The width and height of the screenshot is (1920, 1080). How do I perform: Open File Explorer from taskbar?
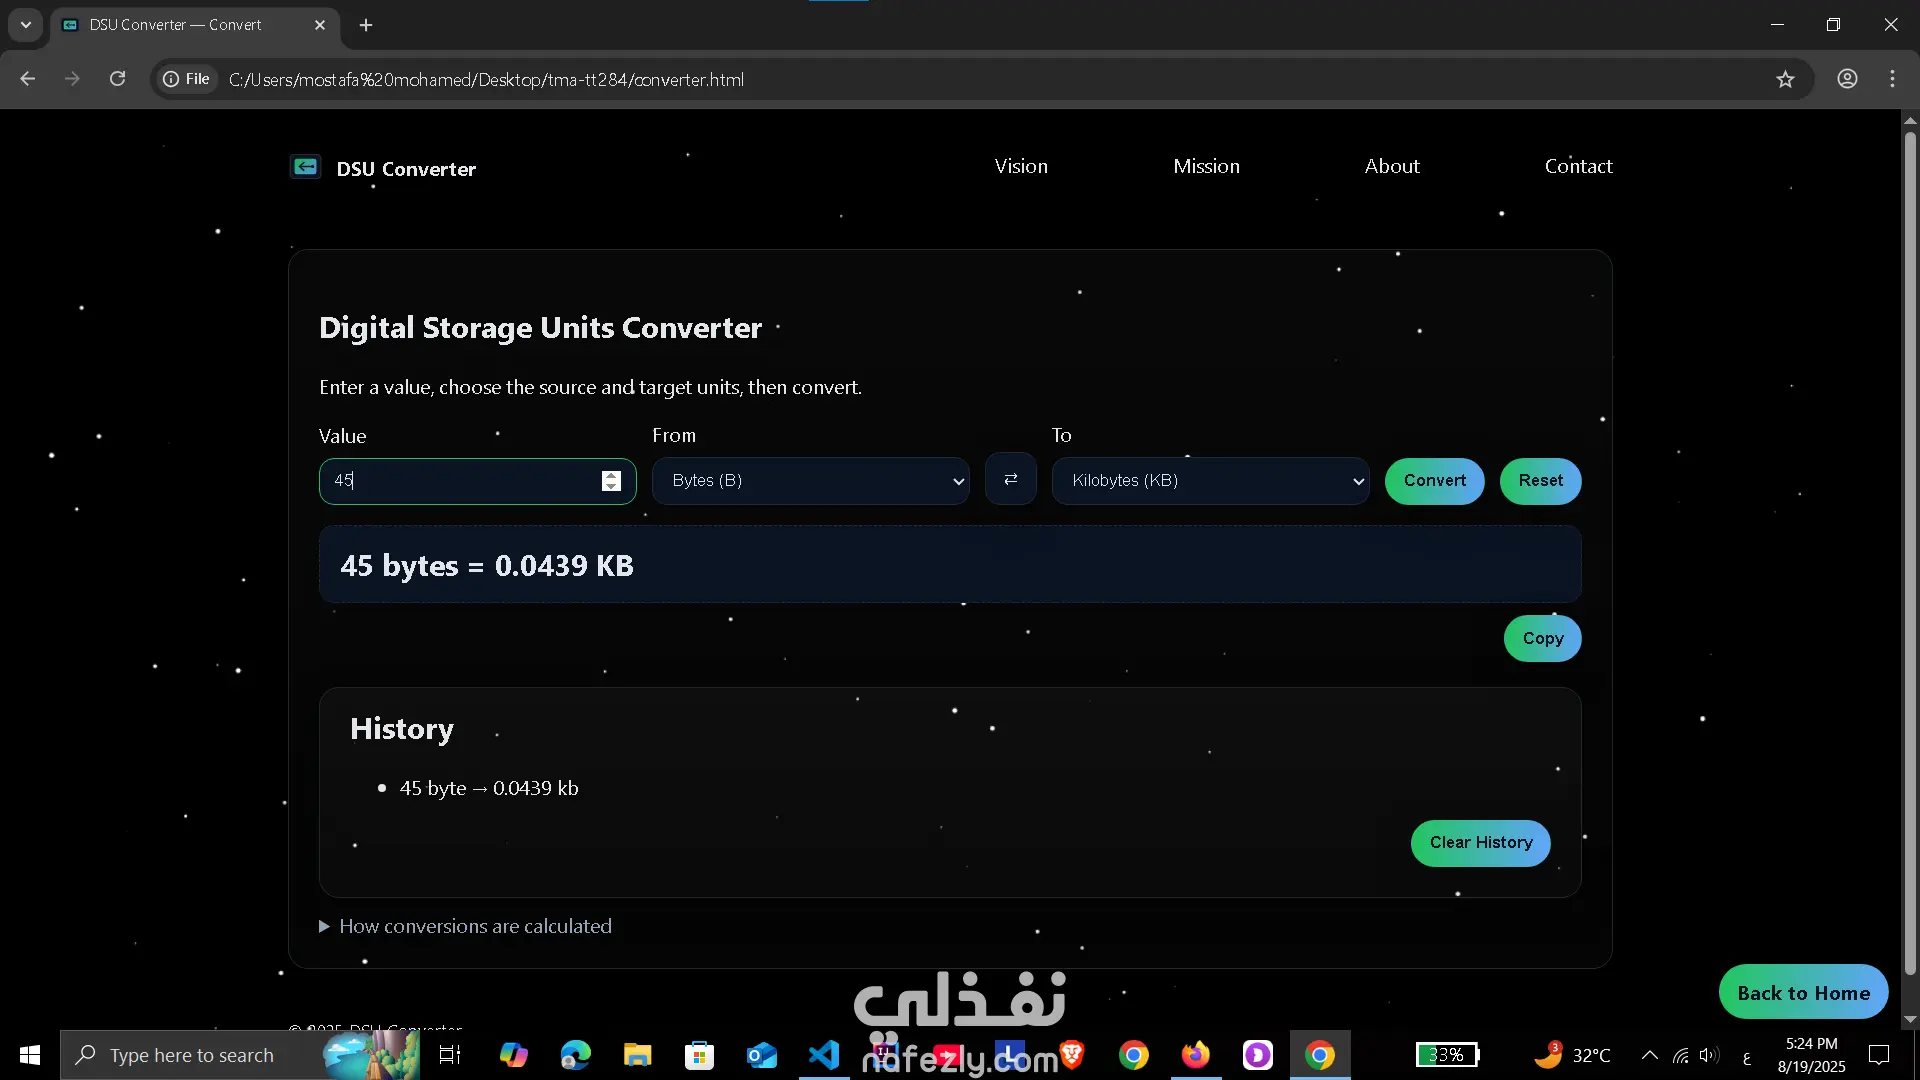click(x=637, y=1055)
